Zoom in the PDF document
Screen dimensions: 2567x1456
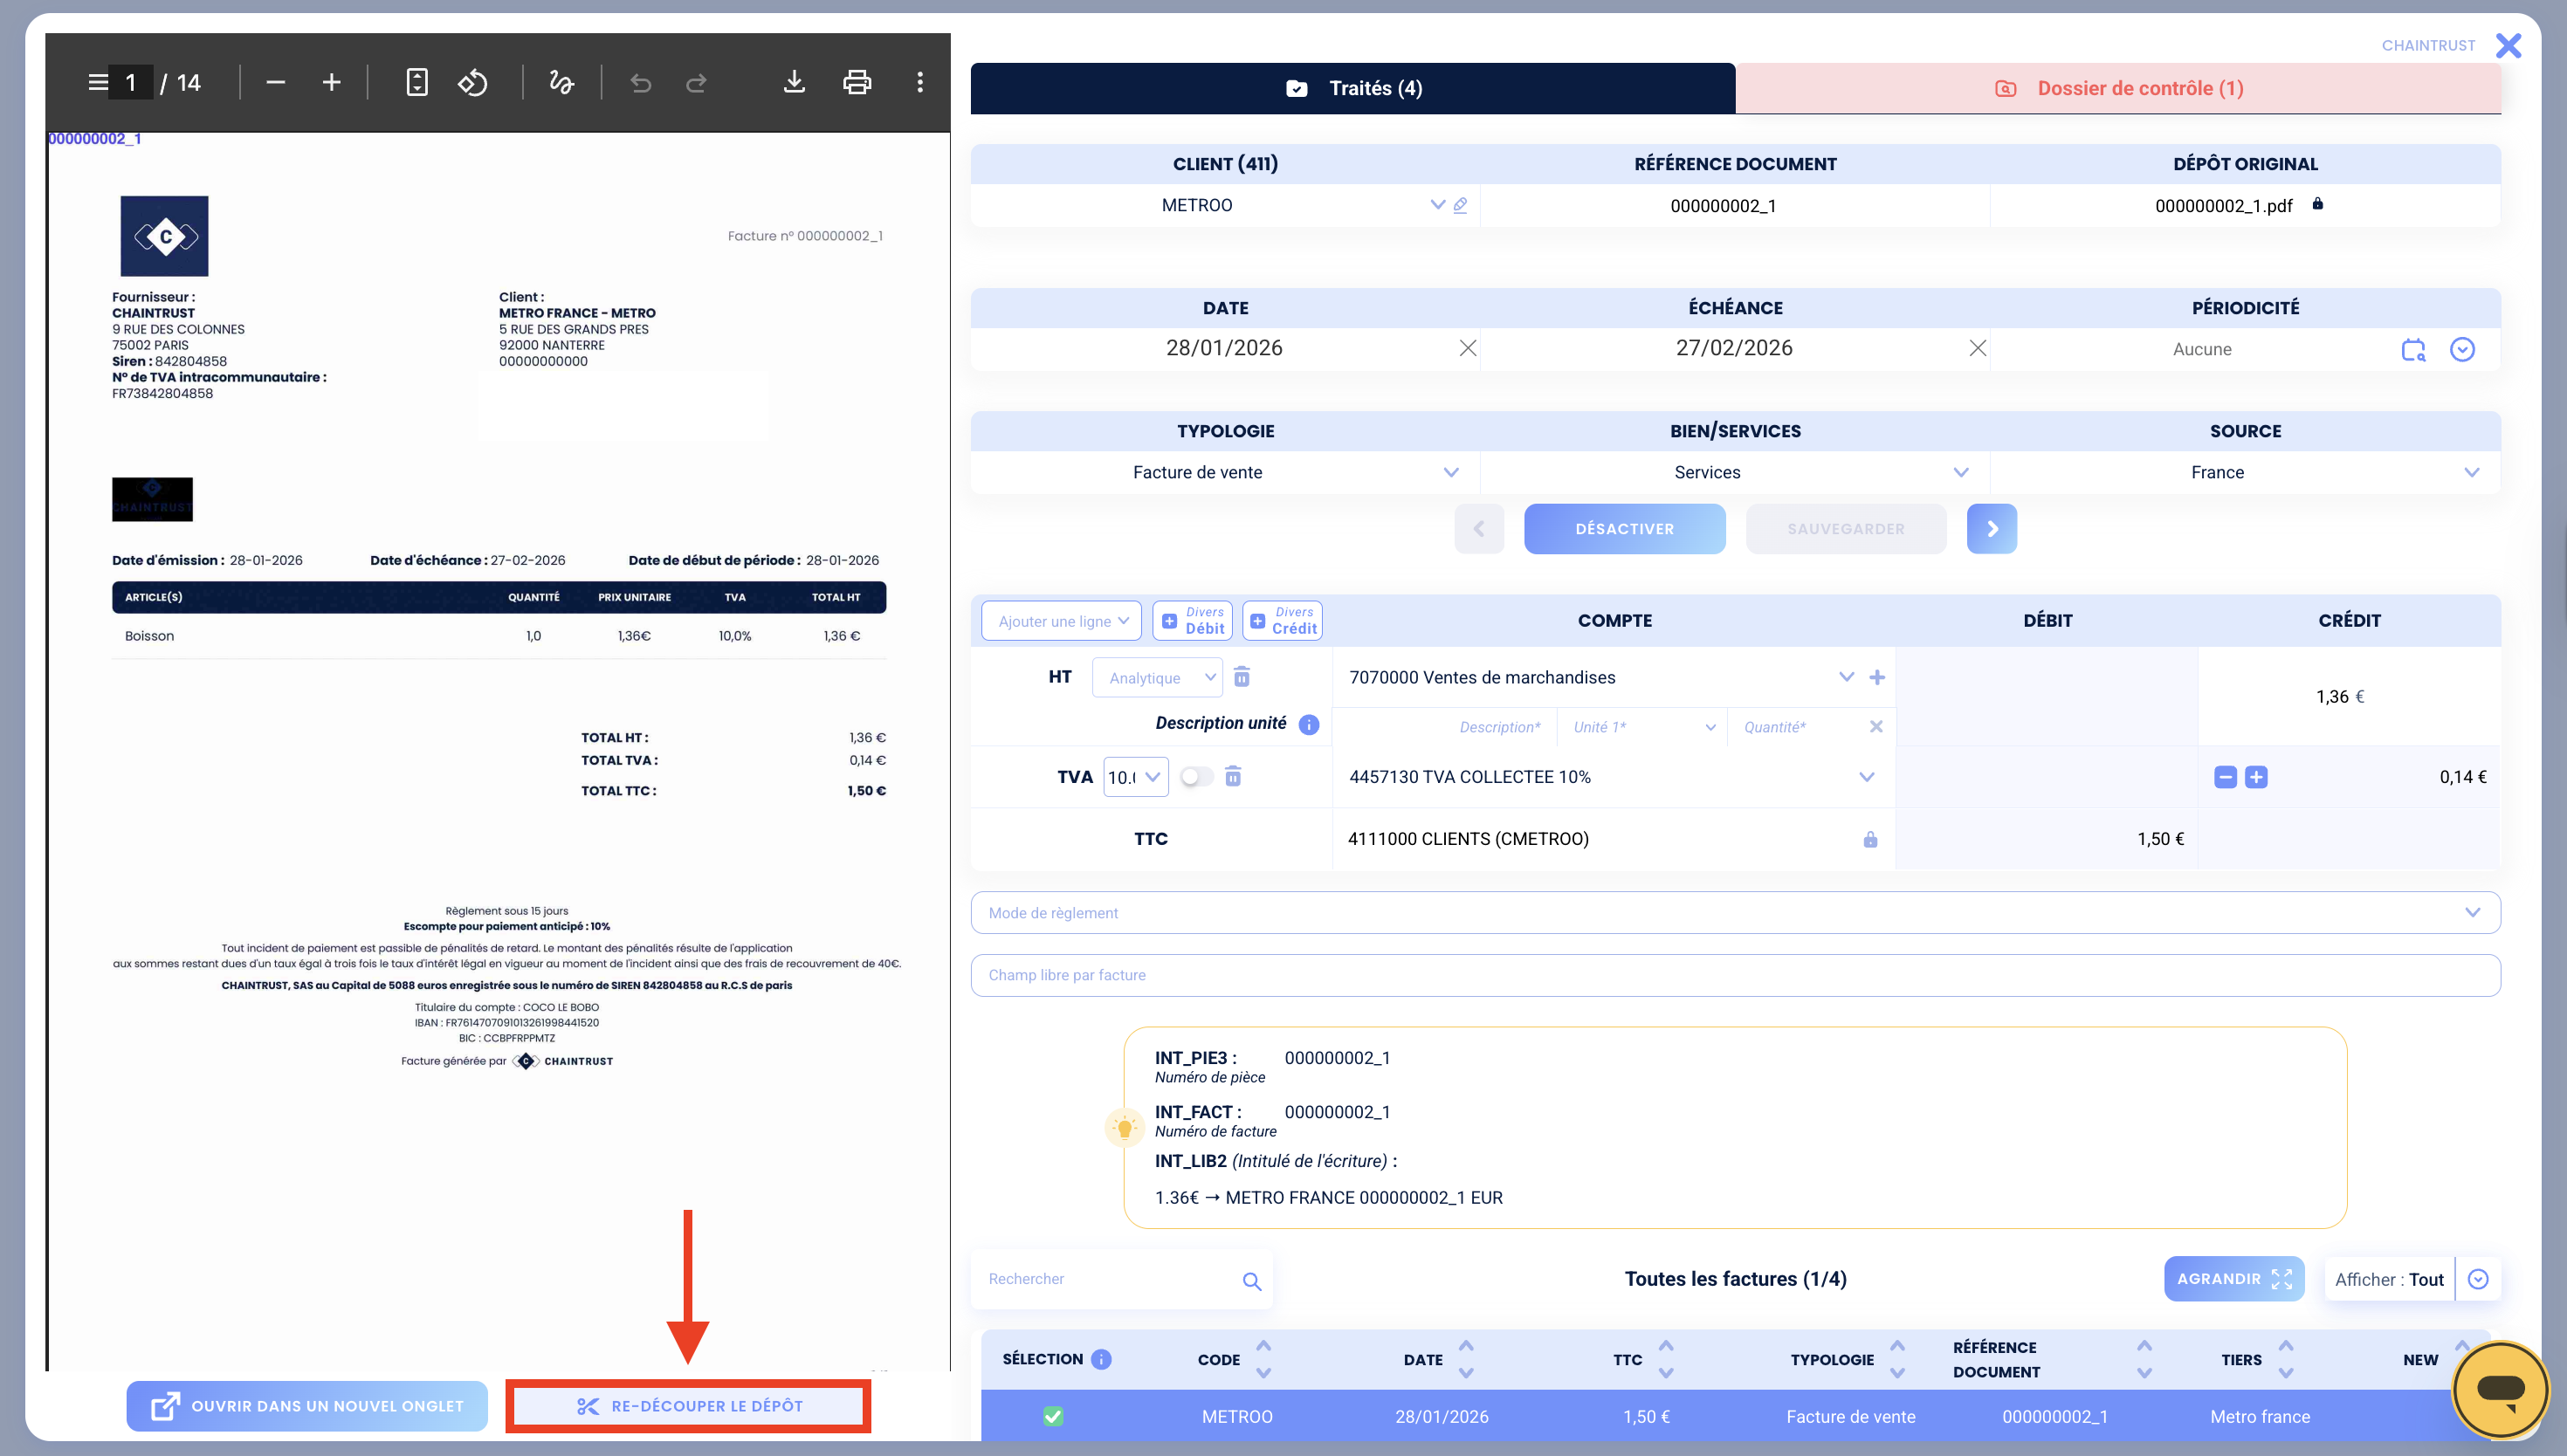pyautogui.click(x=332, y=82)
